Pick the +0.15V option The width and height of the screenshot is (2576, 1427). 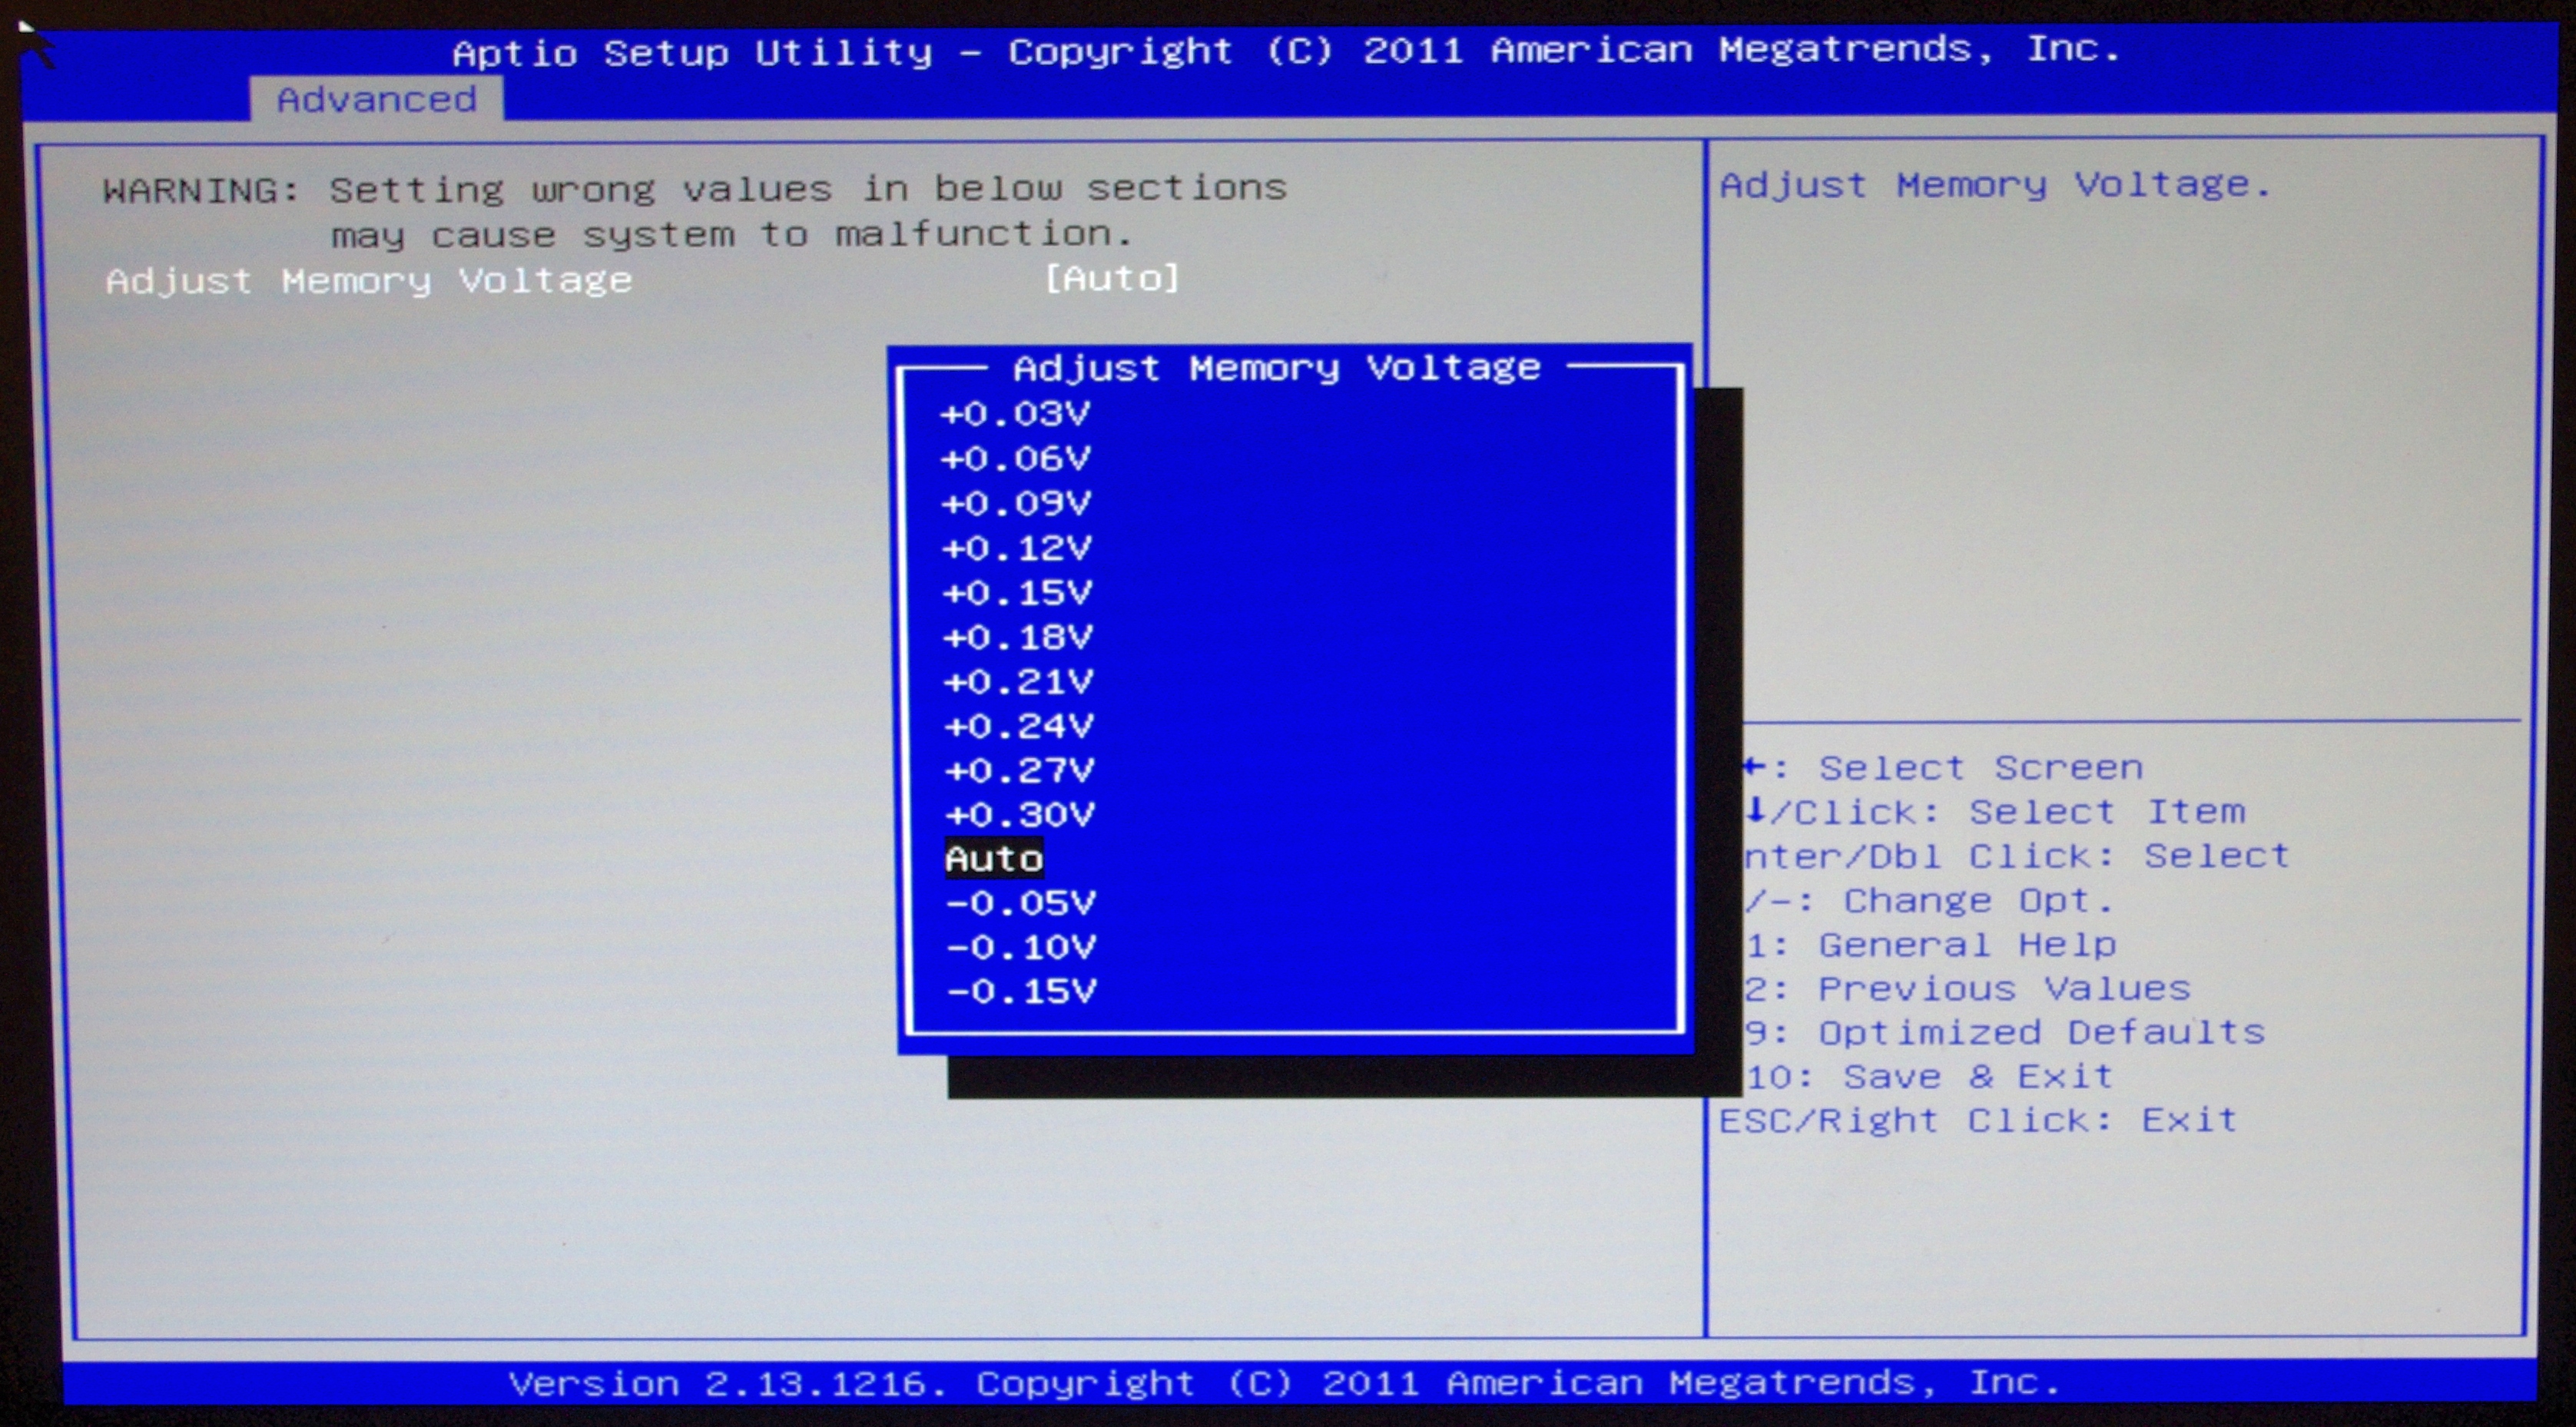click(1018, 593)
